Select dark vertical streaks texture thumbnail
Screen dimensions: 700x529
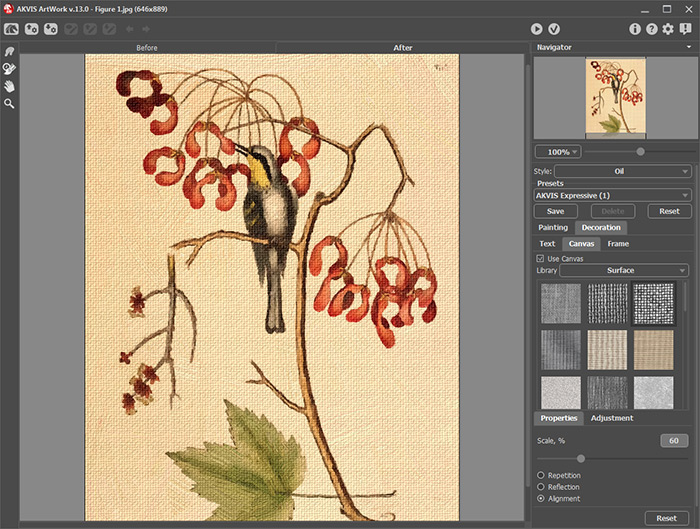pyautogui.click(x=607, y=393)
